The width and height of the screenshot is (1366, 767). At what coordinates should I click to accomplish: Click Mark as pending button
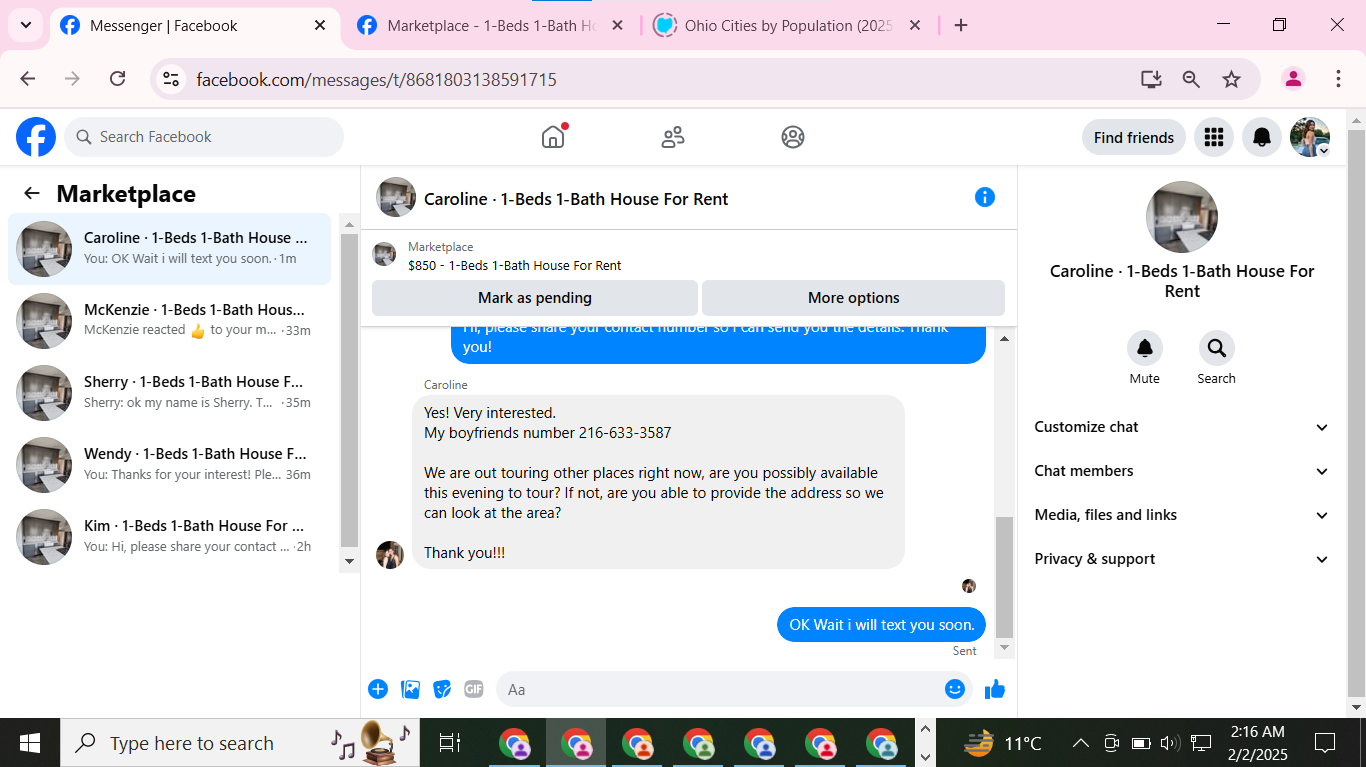[535, 298]
